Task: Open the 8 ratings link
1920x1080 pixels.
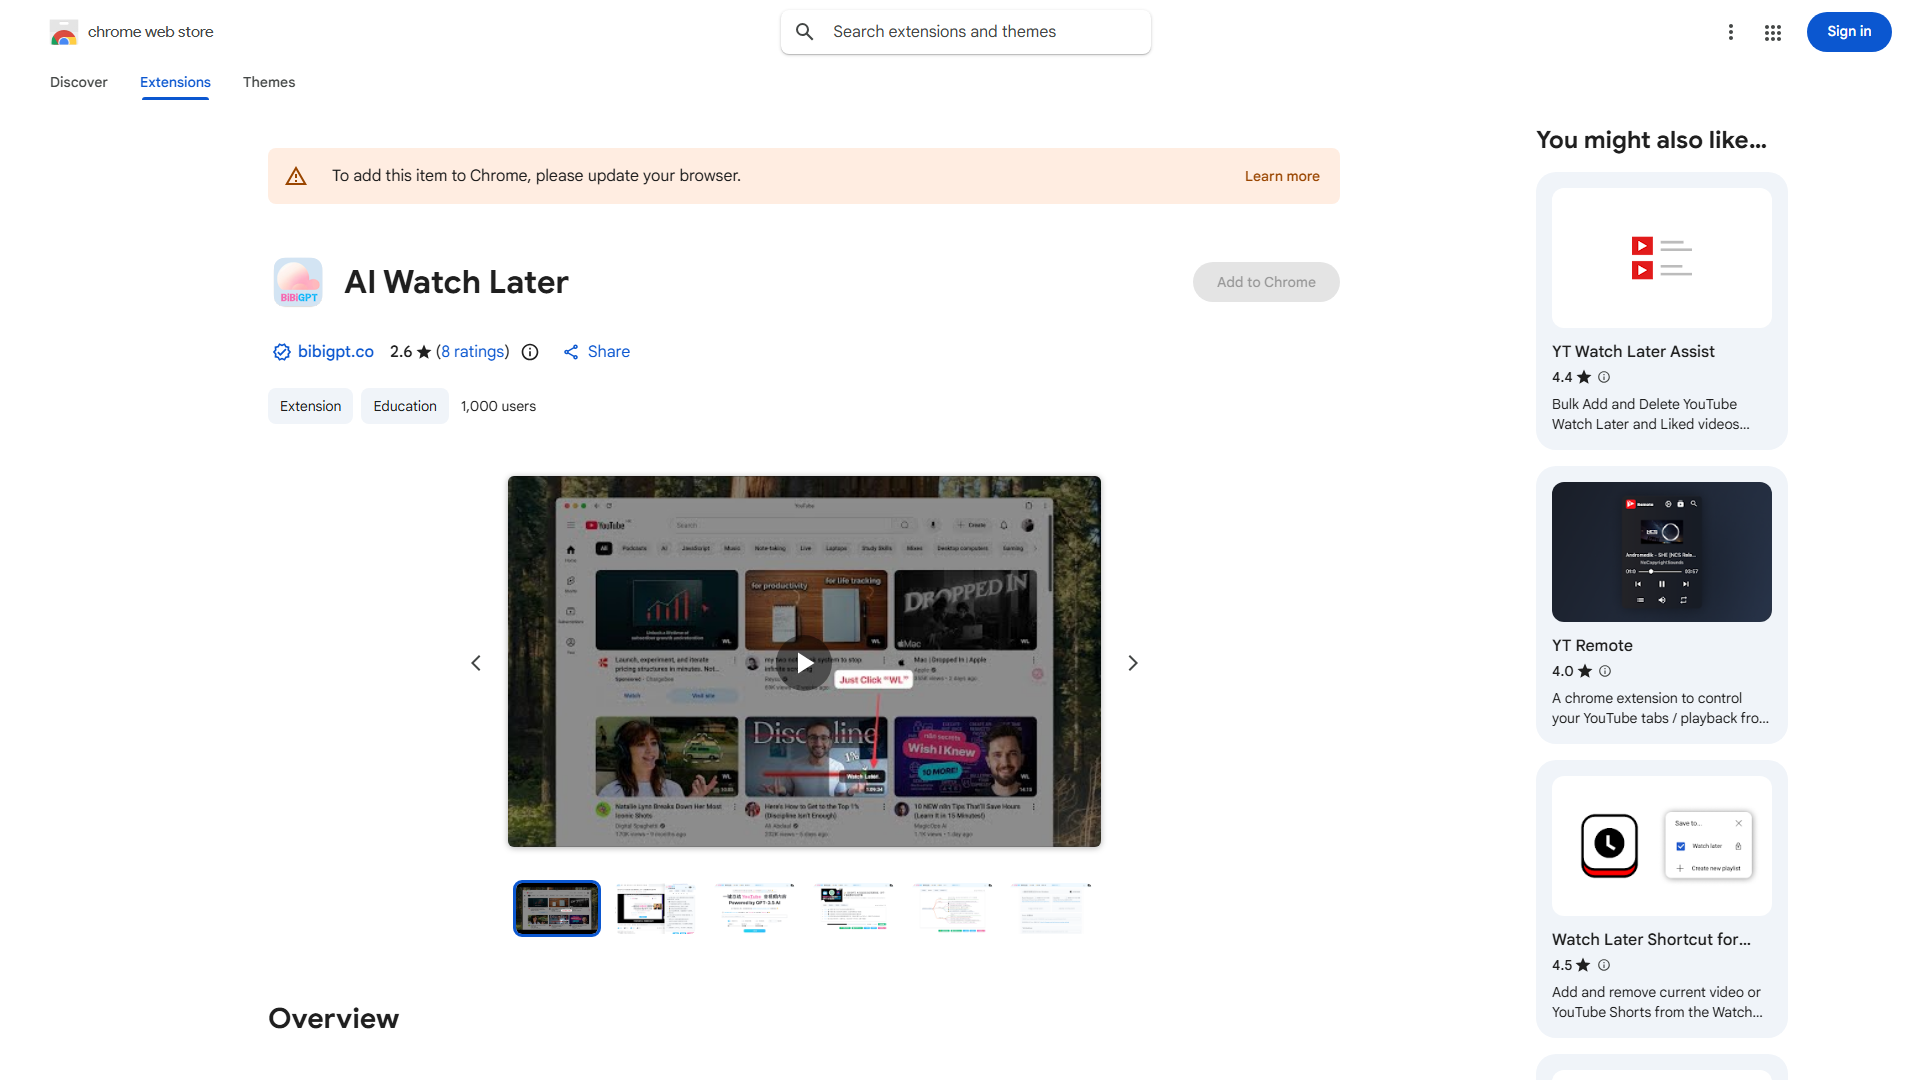Action: coord(472,352)
